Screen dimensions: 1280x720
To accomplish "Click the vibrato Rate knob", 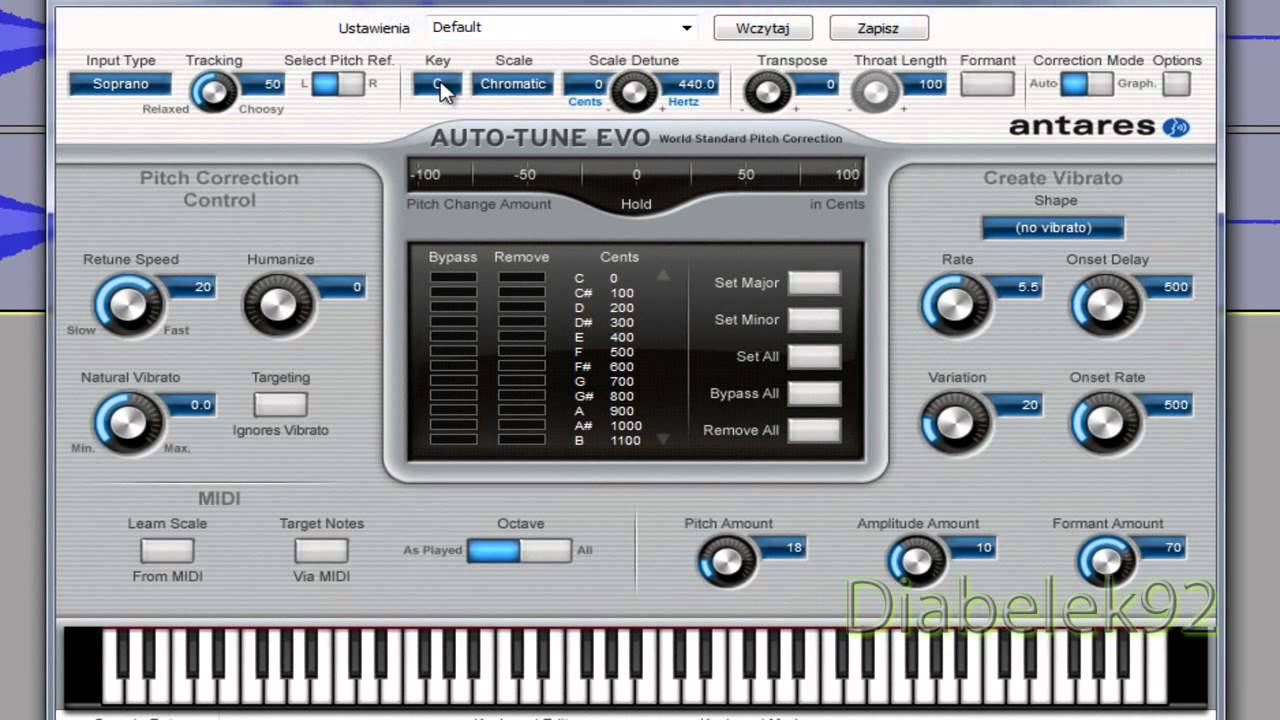I will [x=955, y=305].
